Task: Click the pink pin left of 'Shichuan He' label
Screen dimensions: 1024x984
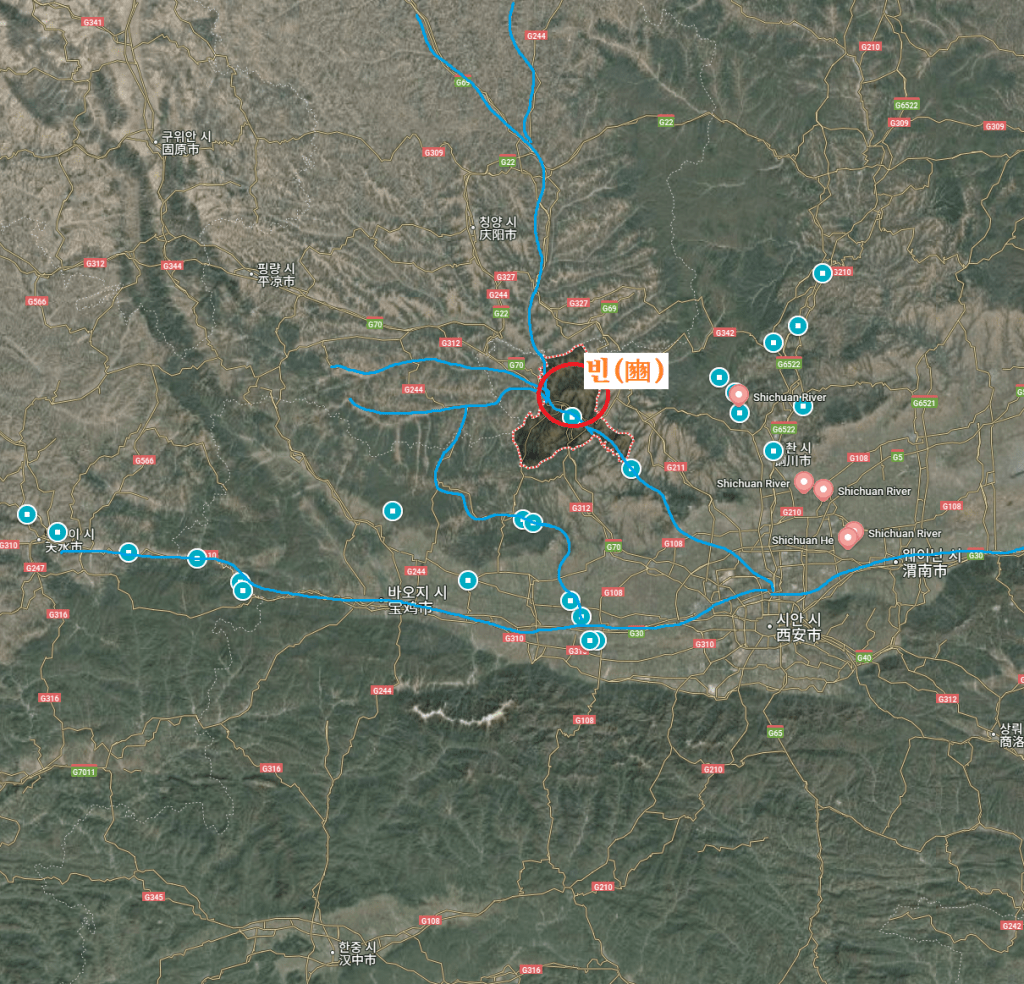Action: 848,539
